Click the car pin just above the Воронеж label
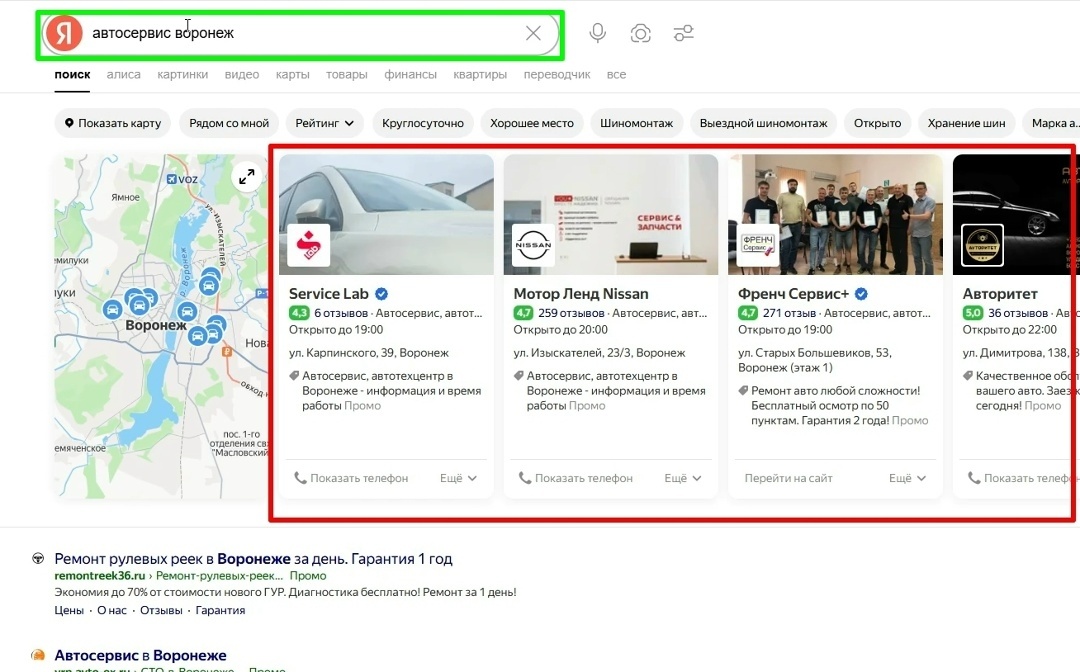 [x=140, y=303]
